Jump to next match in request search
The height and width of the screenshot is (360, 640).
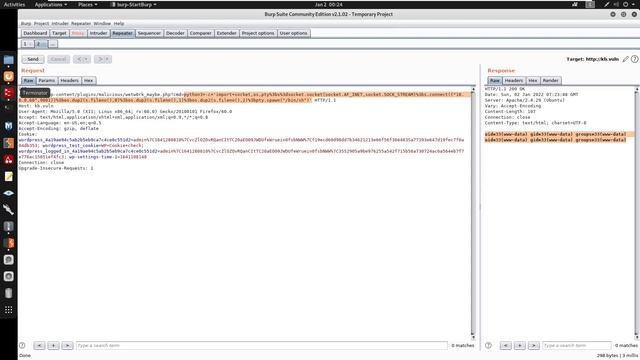pyautogui.click(x=67, y=345)
